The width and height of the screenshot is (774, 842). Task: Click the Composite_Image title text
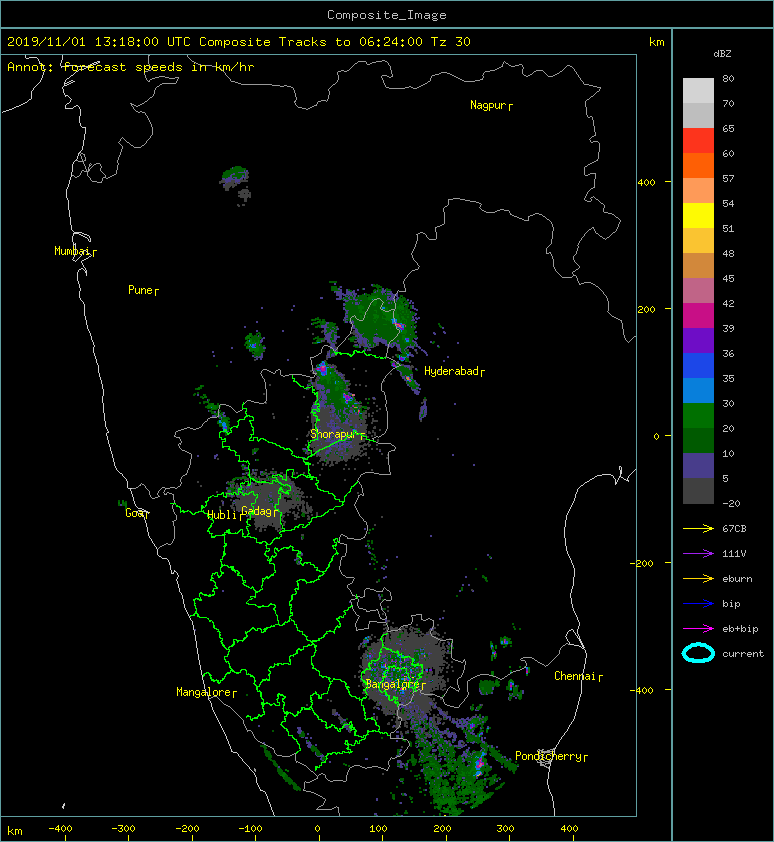tap(387, 15)
